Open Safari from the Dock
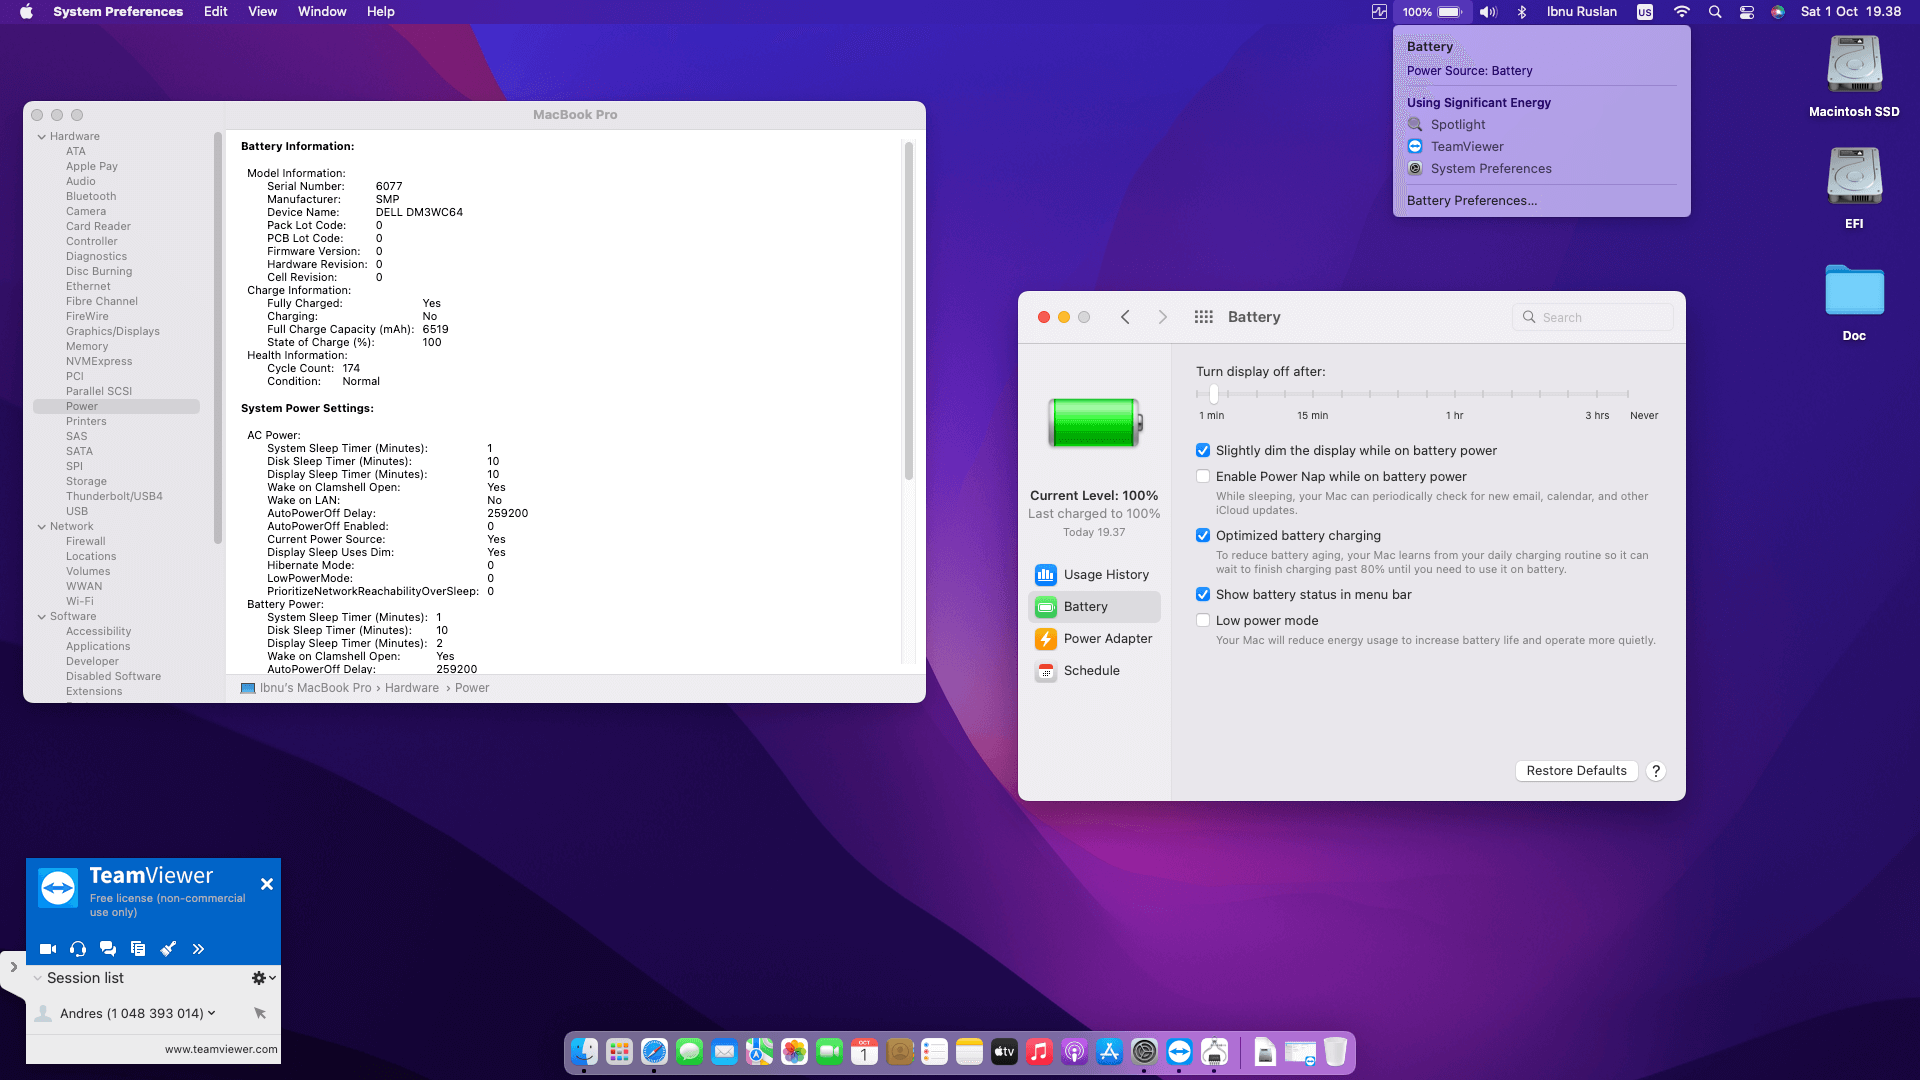 pyautogui.click(x=654, y=1052)
